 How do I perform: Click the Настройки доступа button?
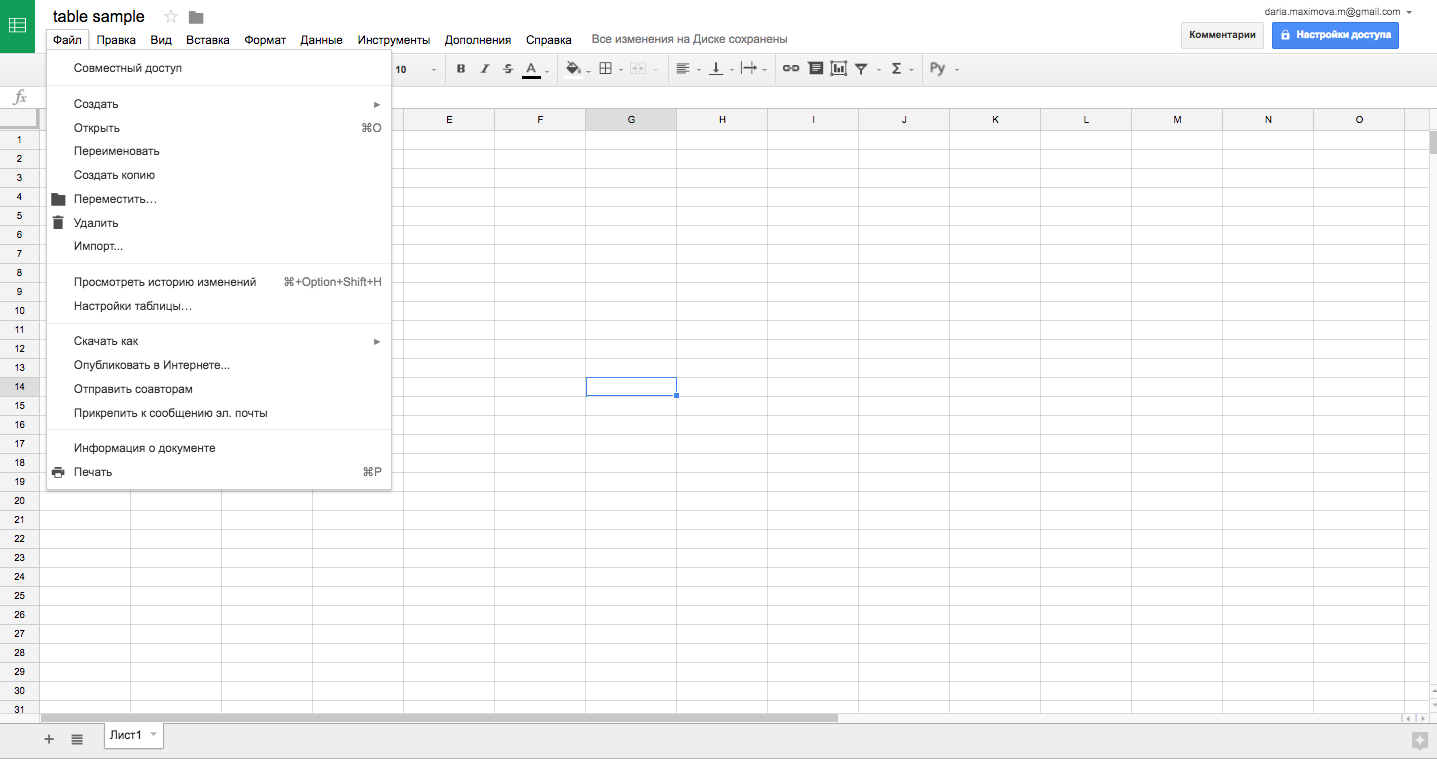(x=1335, y=35)
